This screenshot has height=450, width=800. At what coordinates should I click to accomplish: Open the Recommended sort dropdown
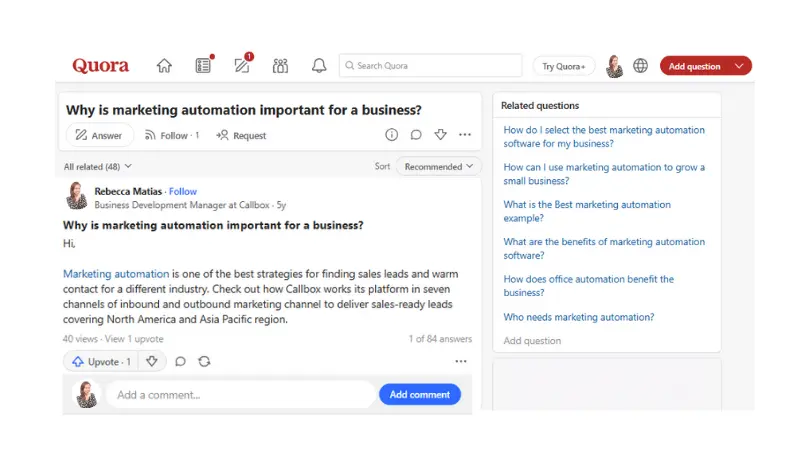tap(438, 167)
